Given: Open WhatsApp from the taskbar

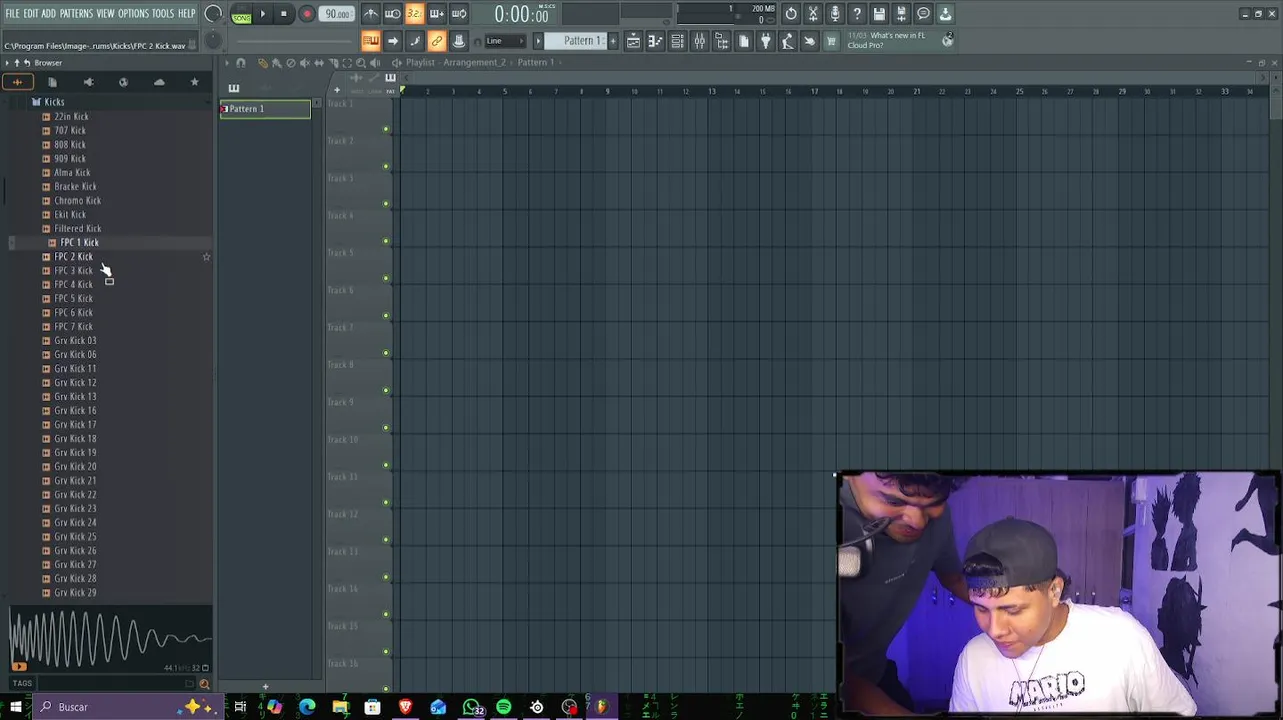Looking at the screenshot, I should coord(472,707).
